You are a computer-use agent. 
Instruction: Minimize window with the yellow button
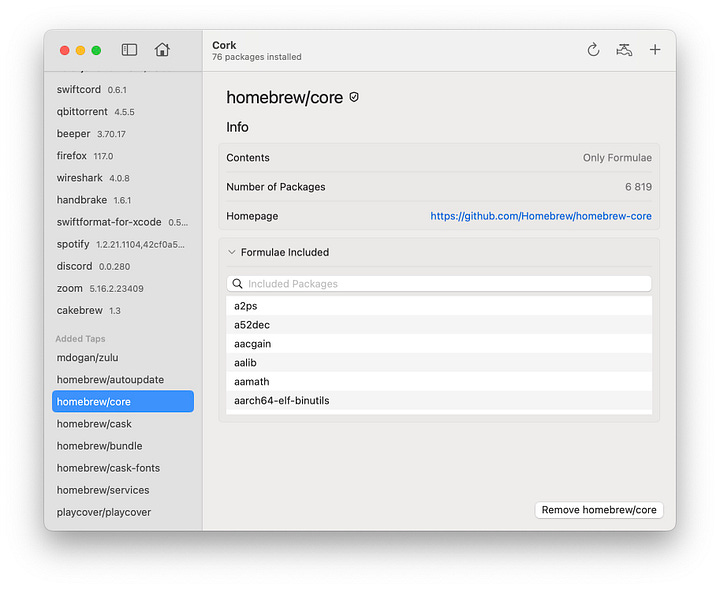[x=80, y=50]
